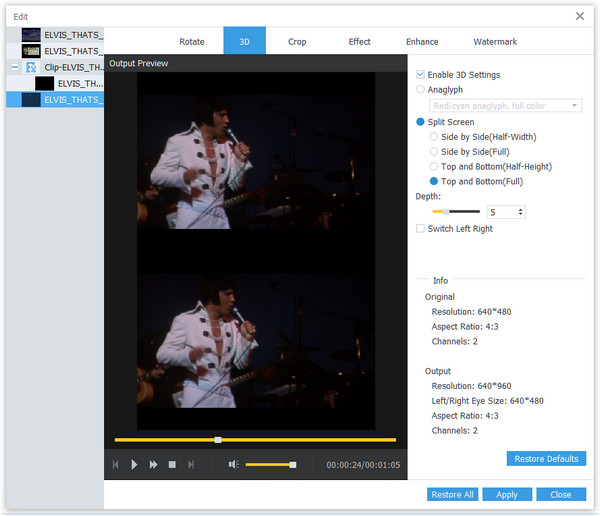Click the Depth slider handle
Viewport: 600px width, 516px height.
tap(446, 211)
